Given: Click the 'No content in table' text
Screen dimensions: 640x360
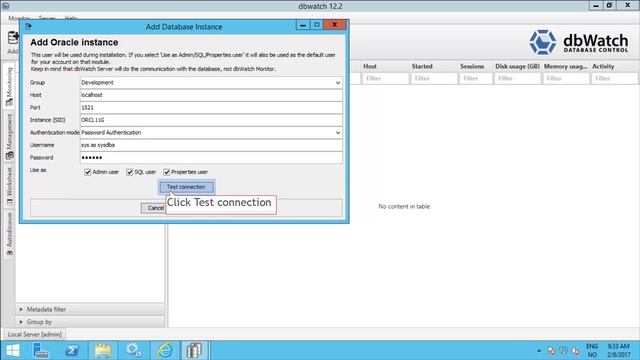Looking at the screenshot, I should (404, 207).
